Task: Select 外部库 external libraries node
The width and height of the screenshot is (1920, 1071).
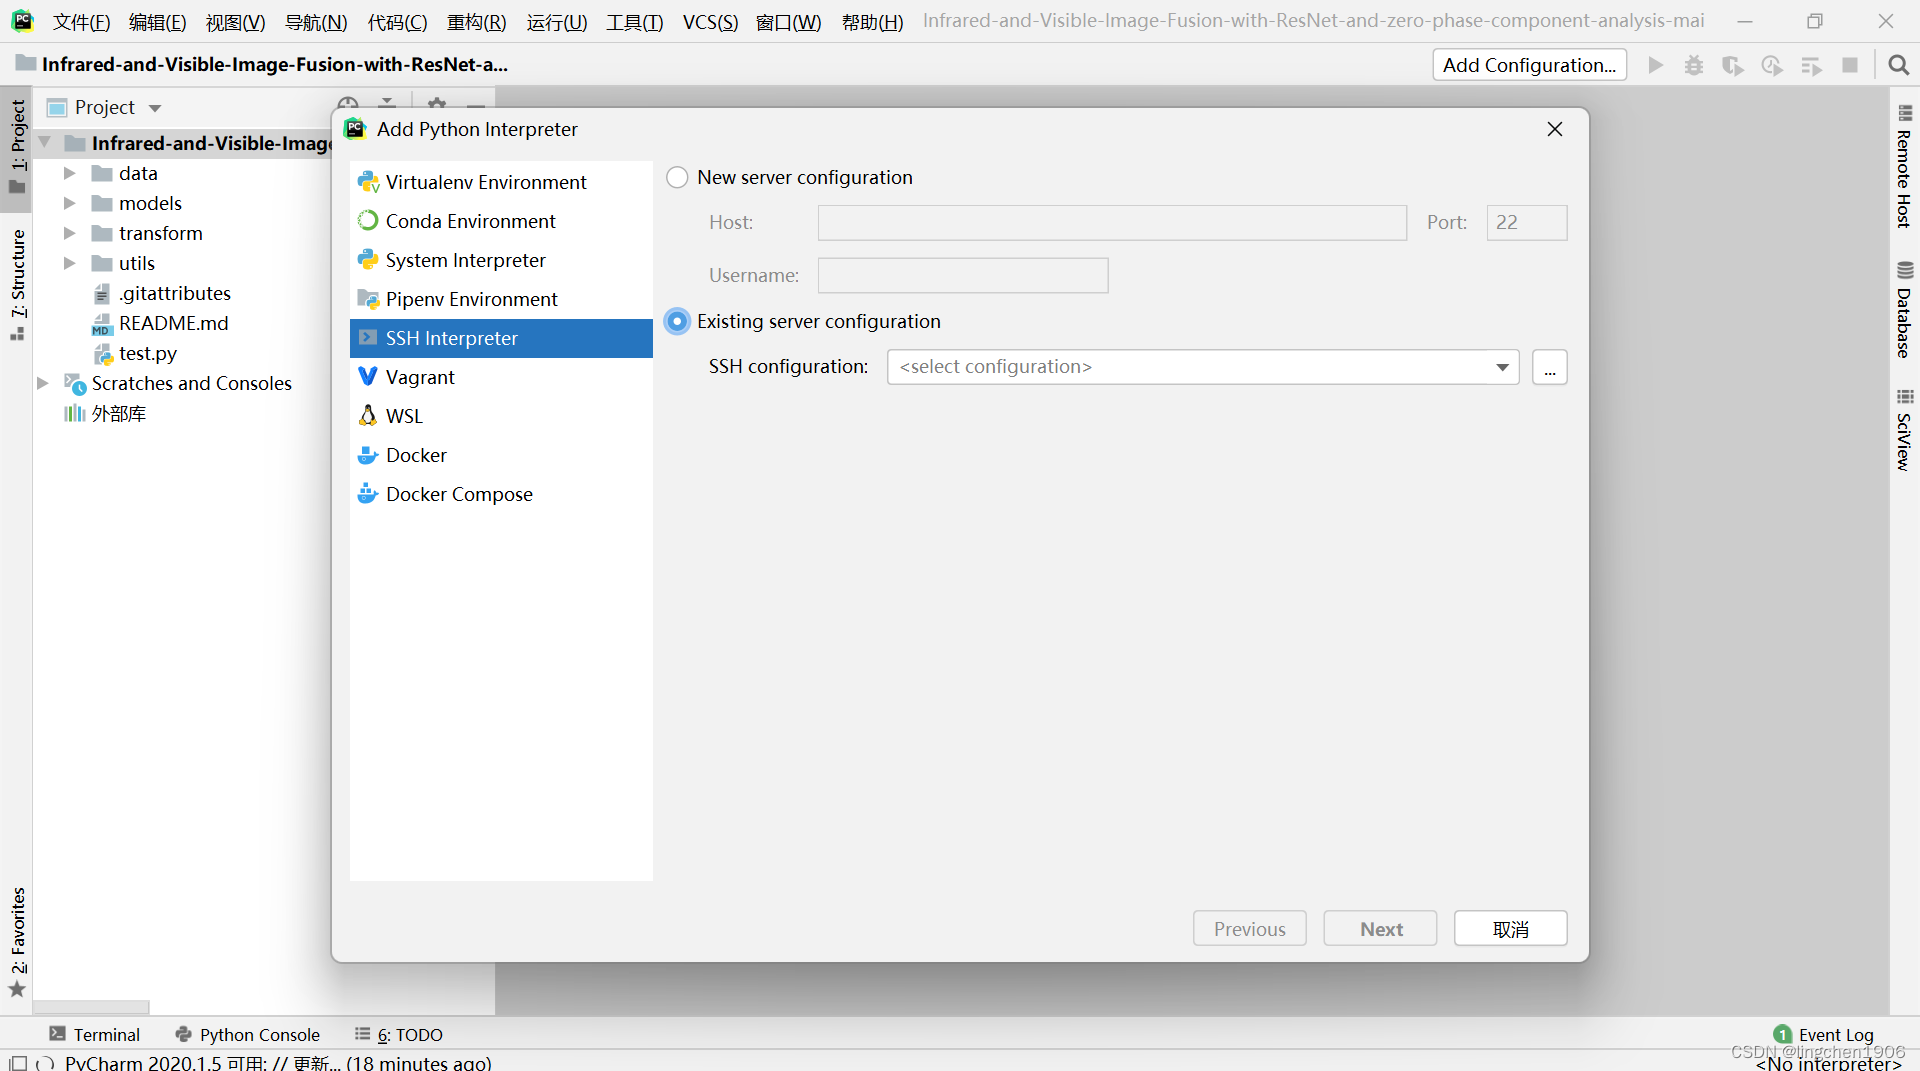Action: [118, 413]
